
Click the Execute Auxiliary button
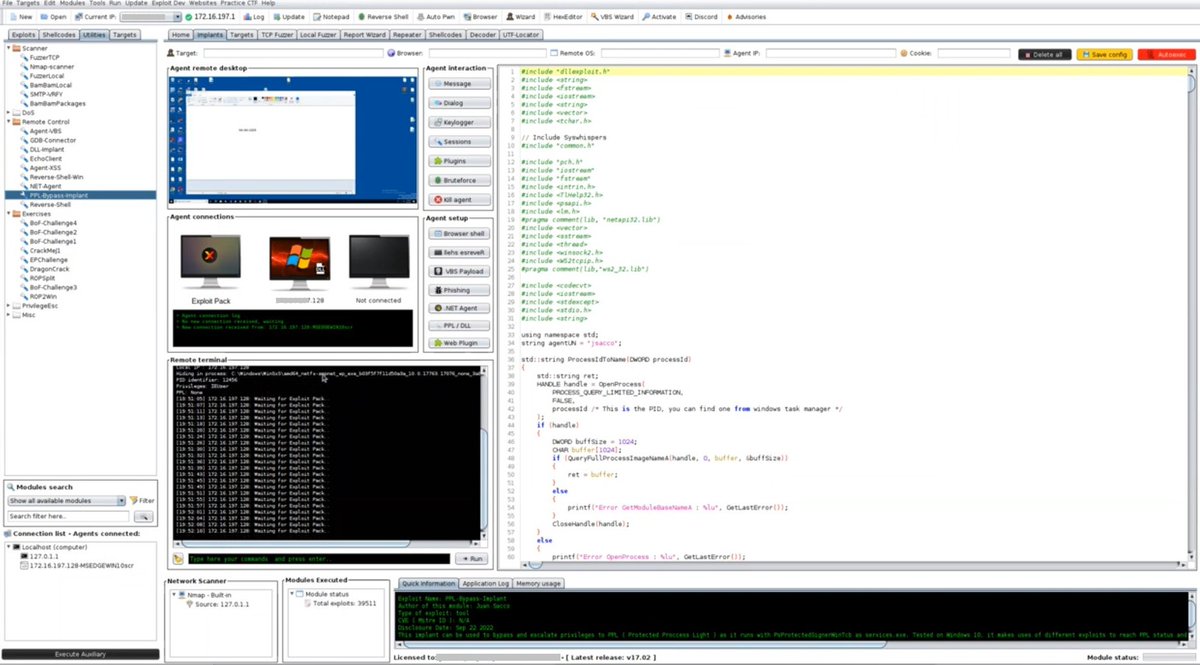(81, 654)
